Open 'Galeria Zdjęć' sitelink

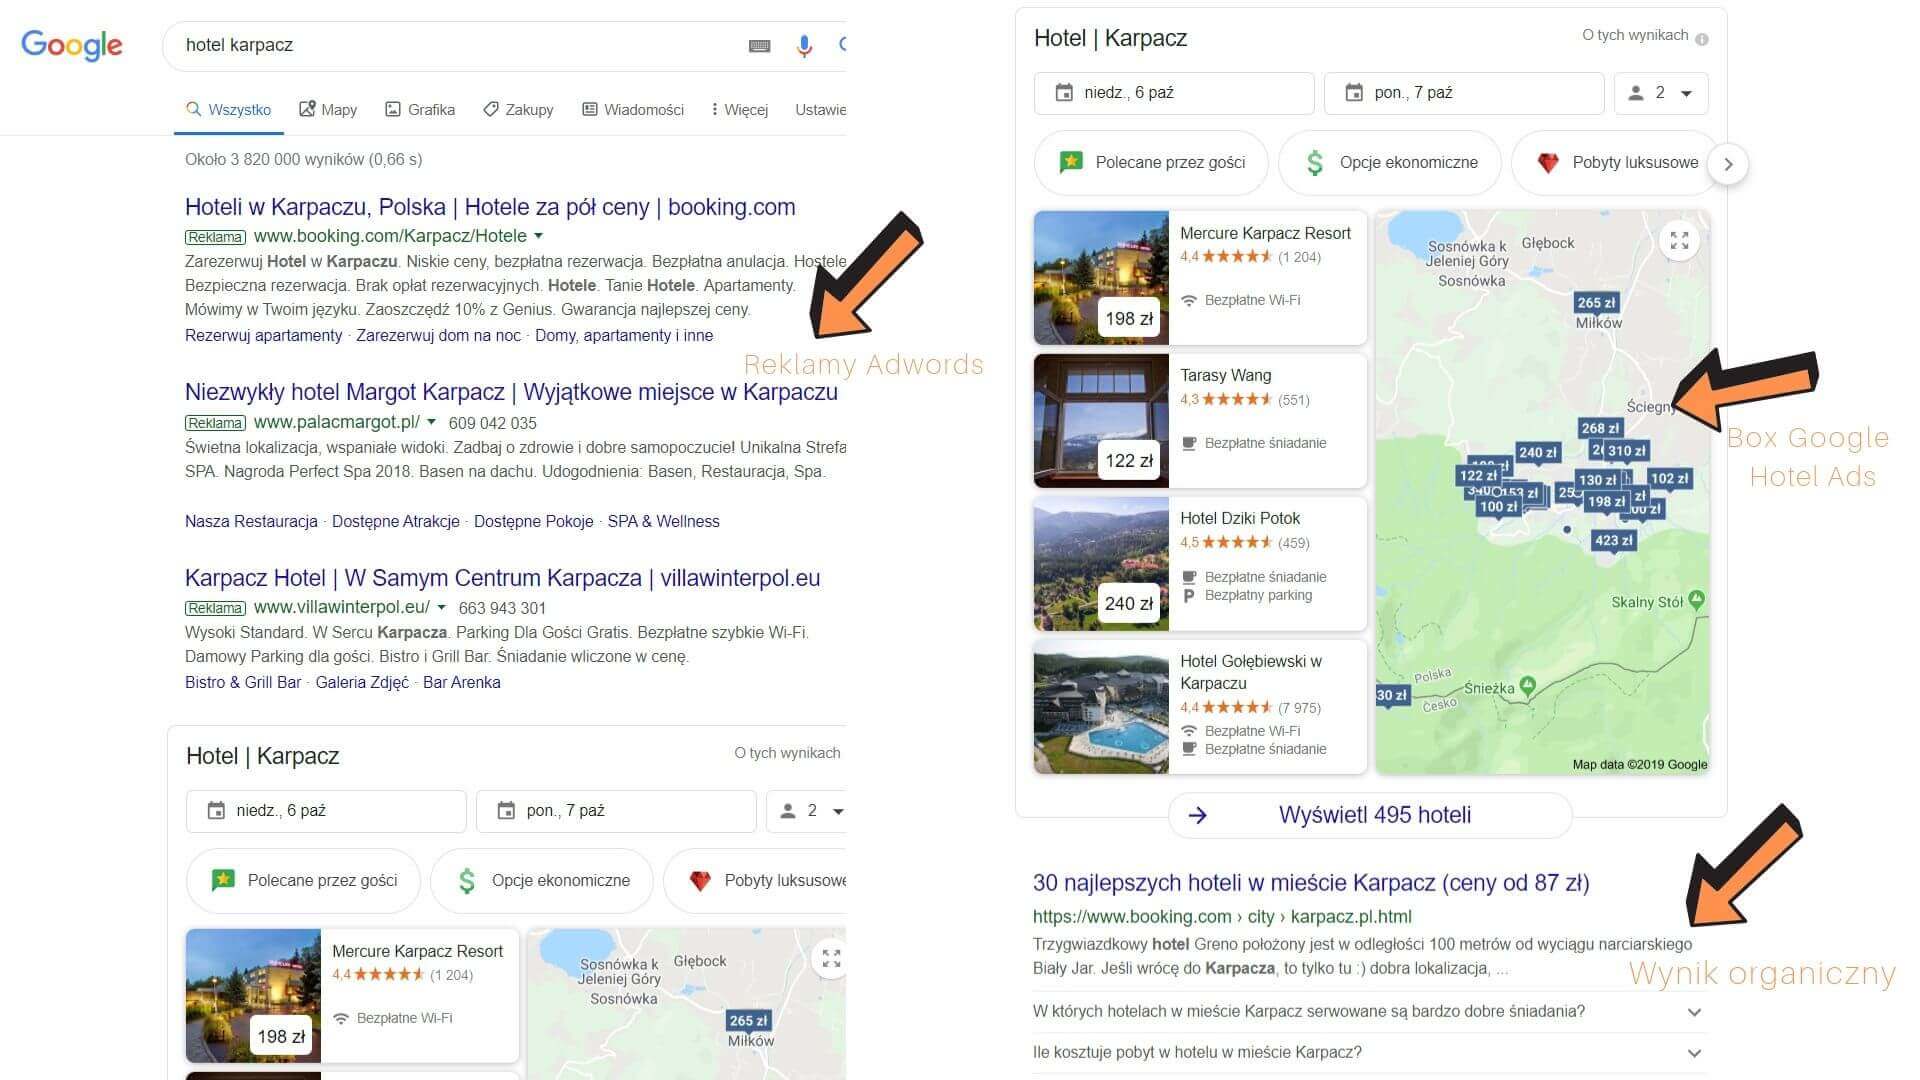pos(362,683)
